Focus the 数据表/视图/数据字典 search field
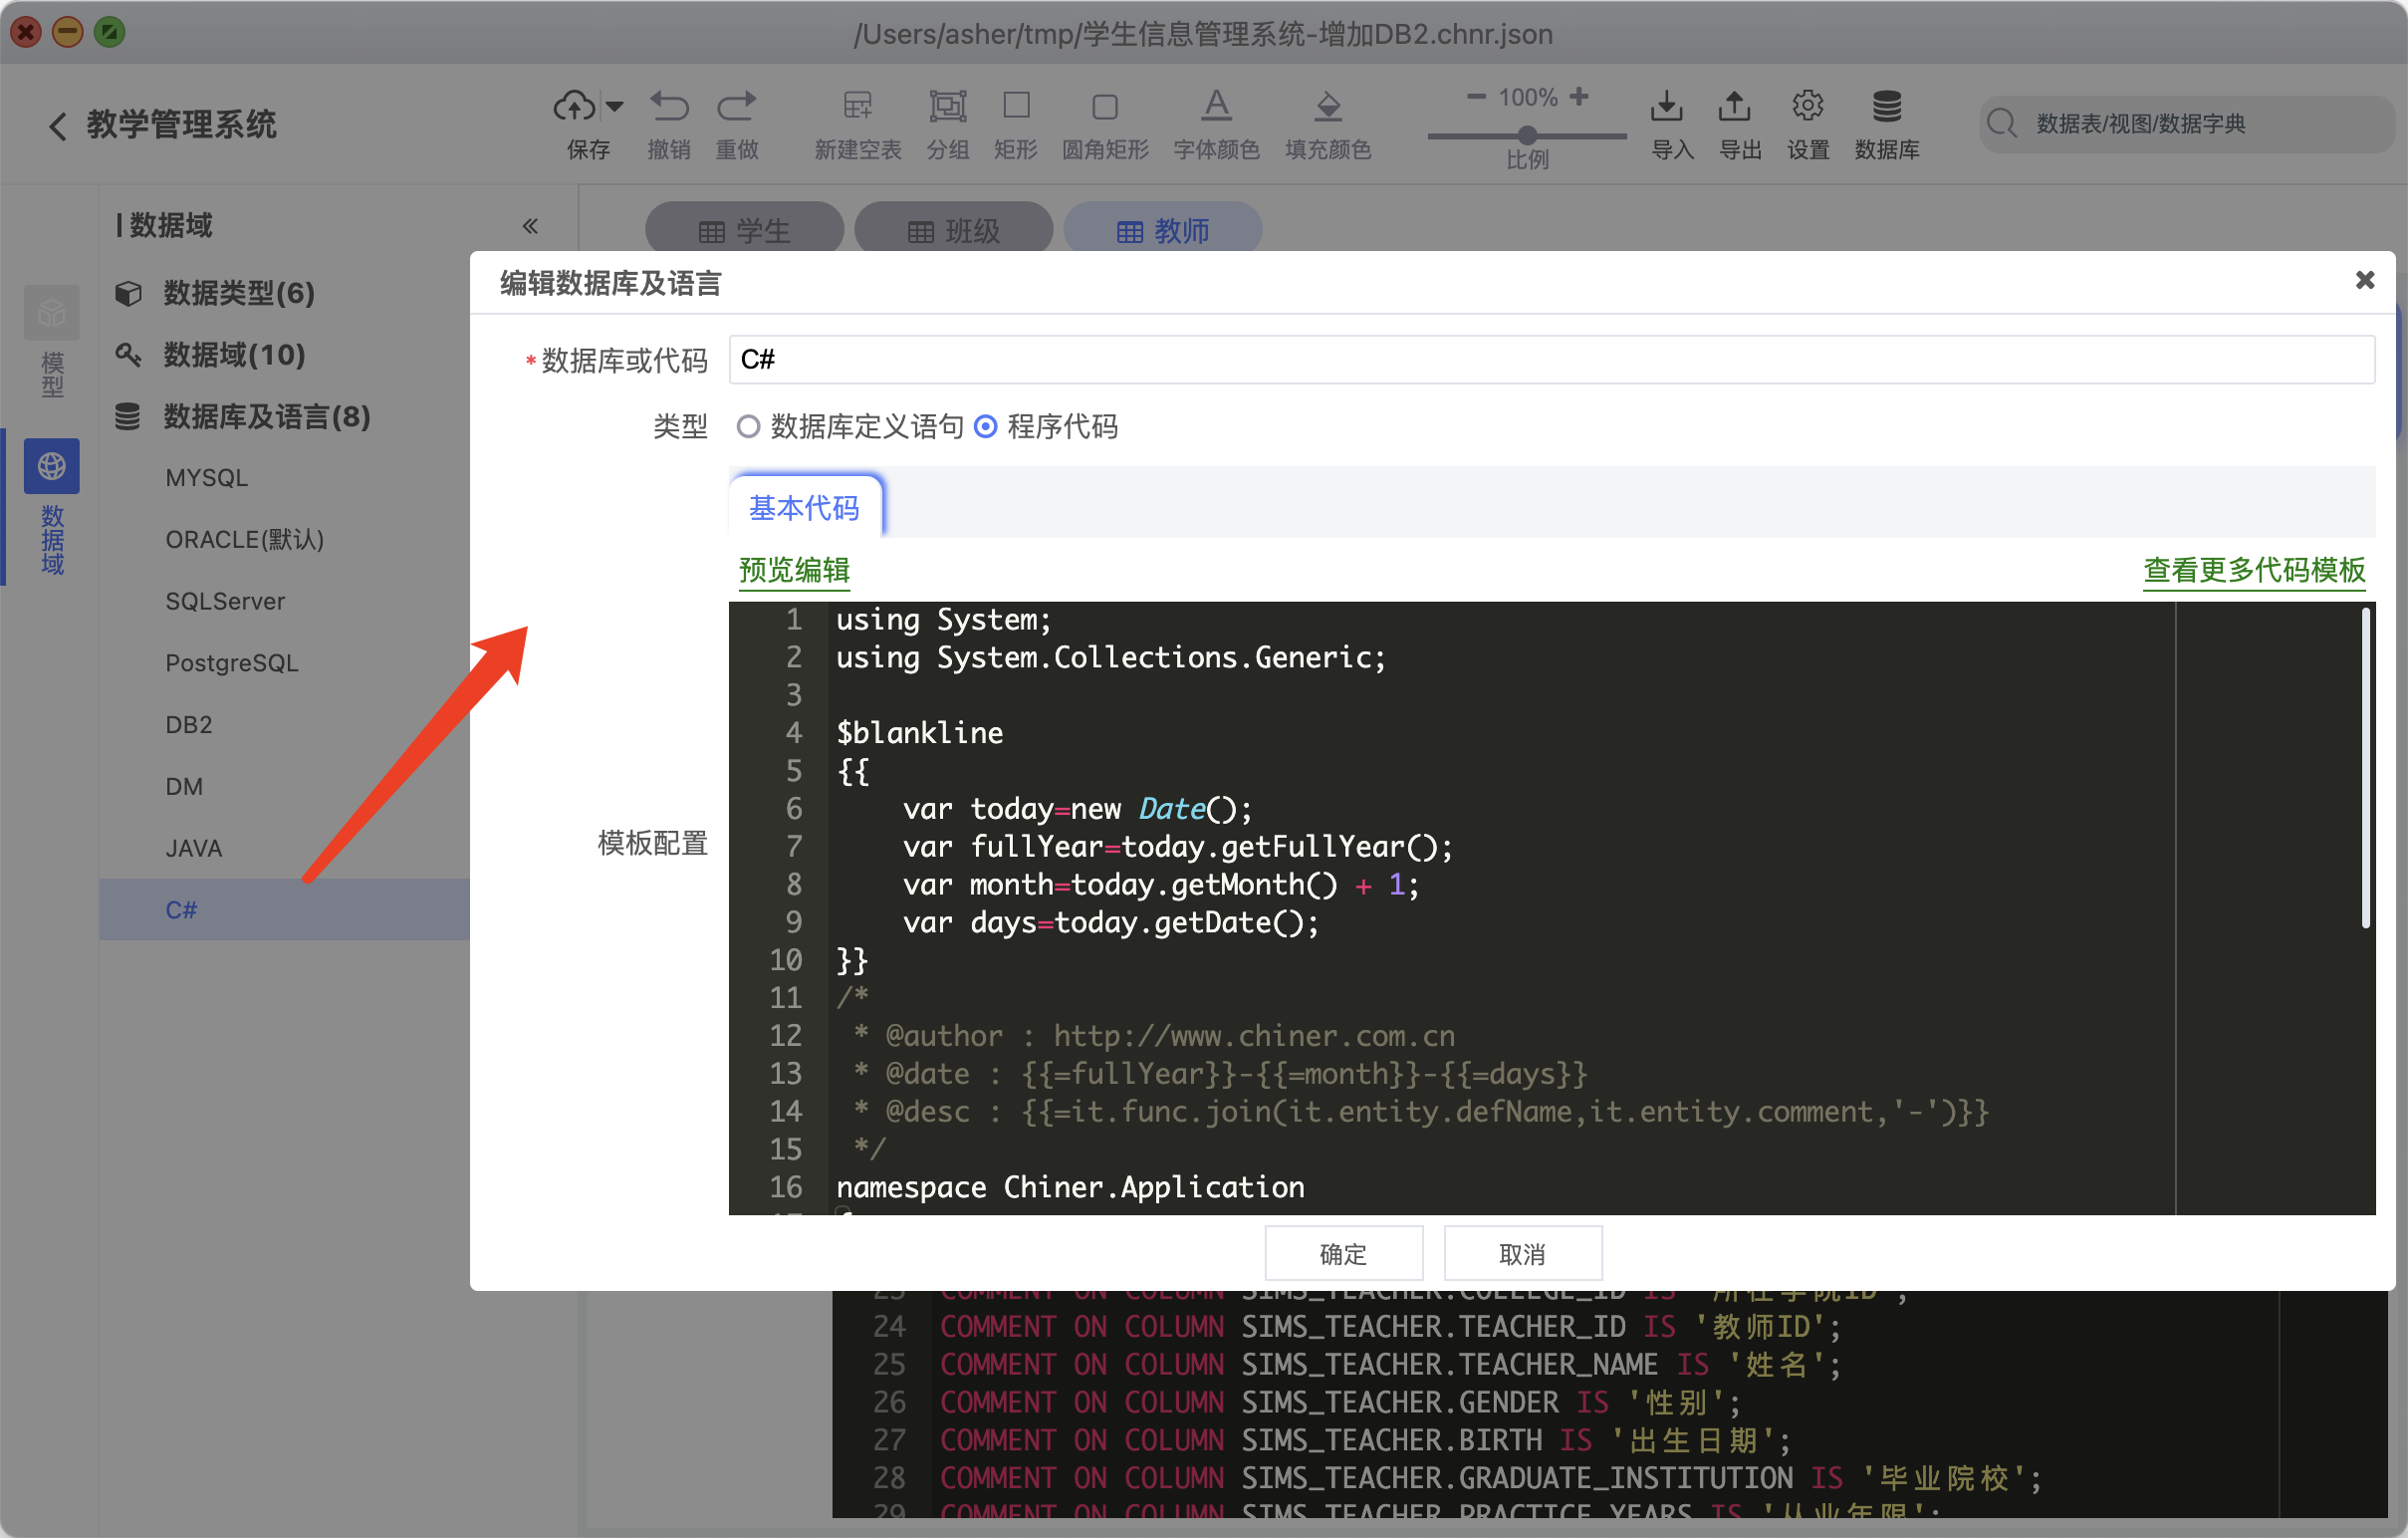2408x1538 pixels. click(x=2185, y=124)
